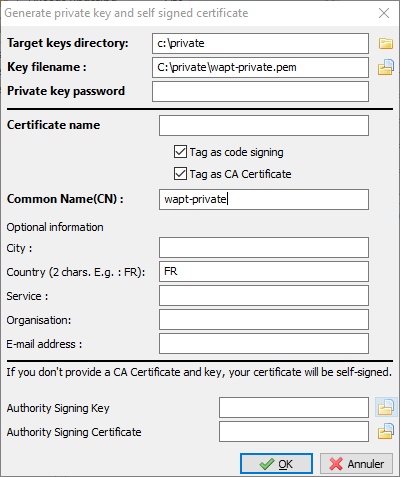400x477 pixels.
Task: Click the self-signed certificate notice text
Action: (x=199, y=372)
